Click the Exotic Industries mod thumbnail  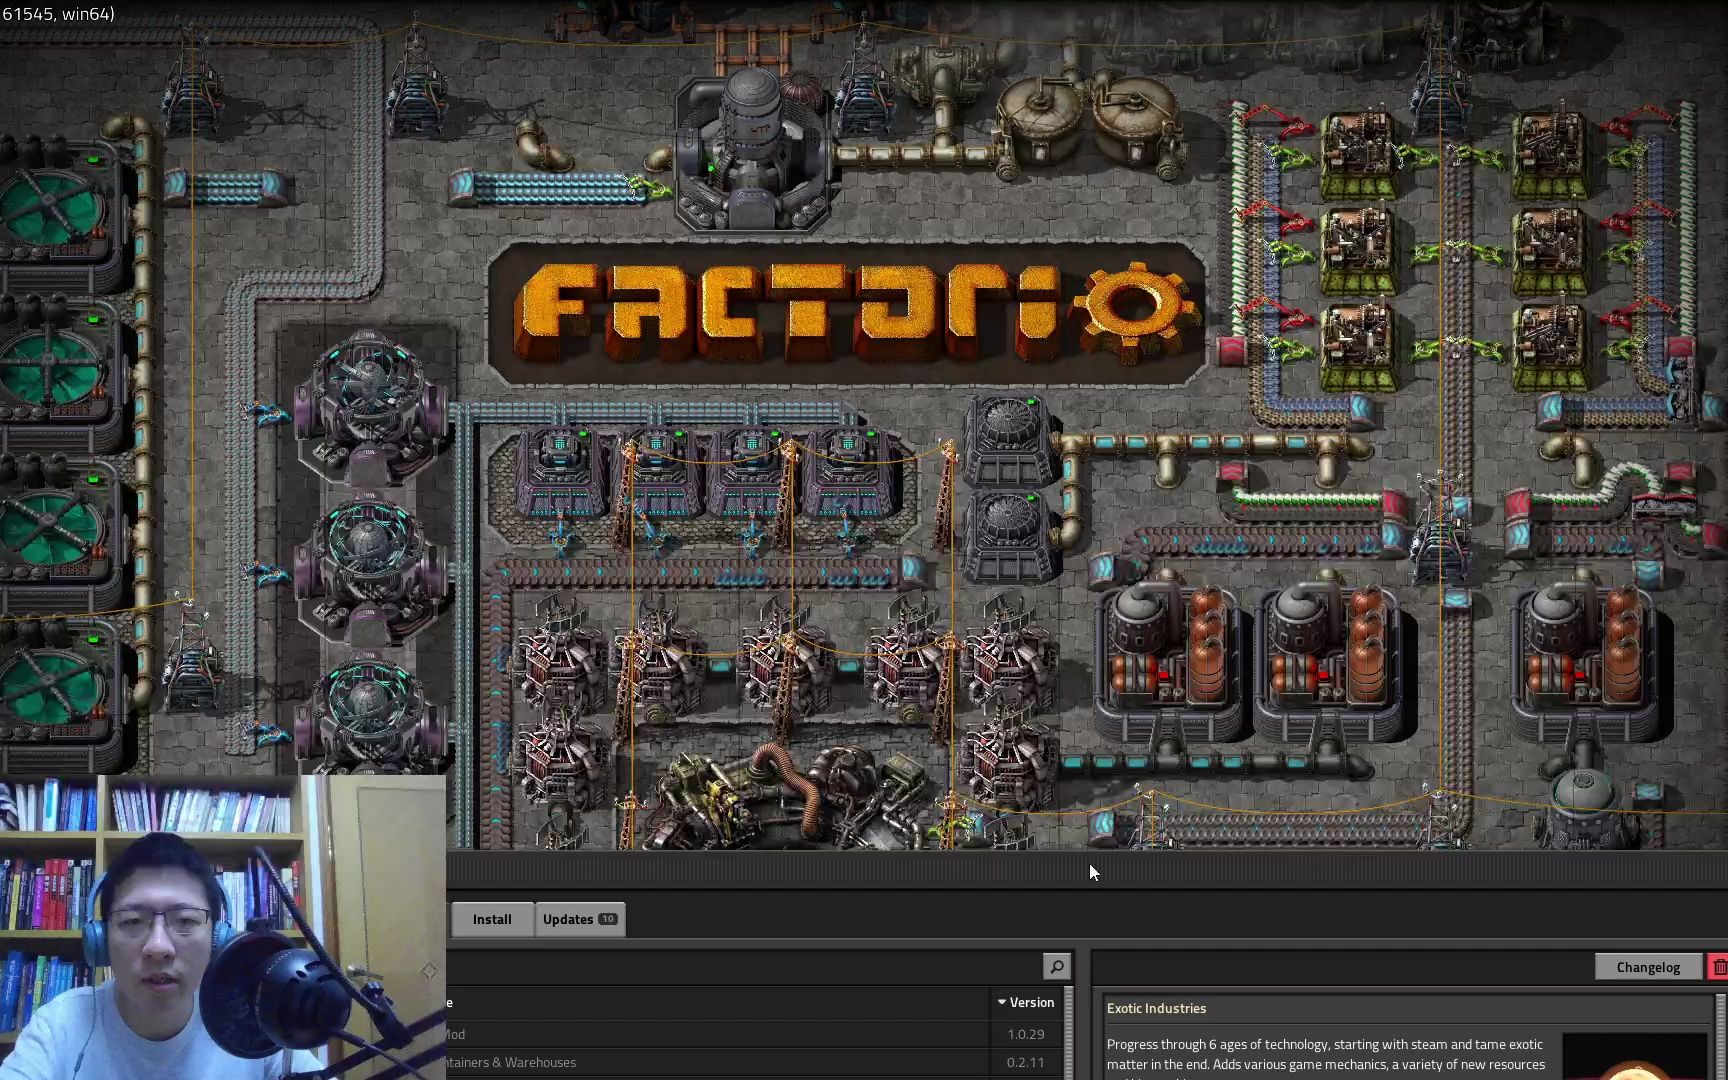click(1634, 1057)
